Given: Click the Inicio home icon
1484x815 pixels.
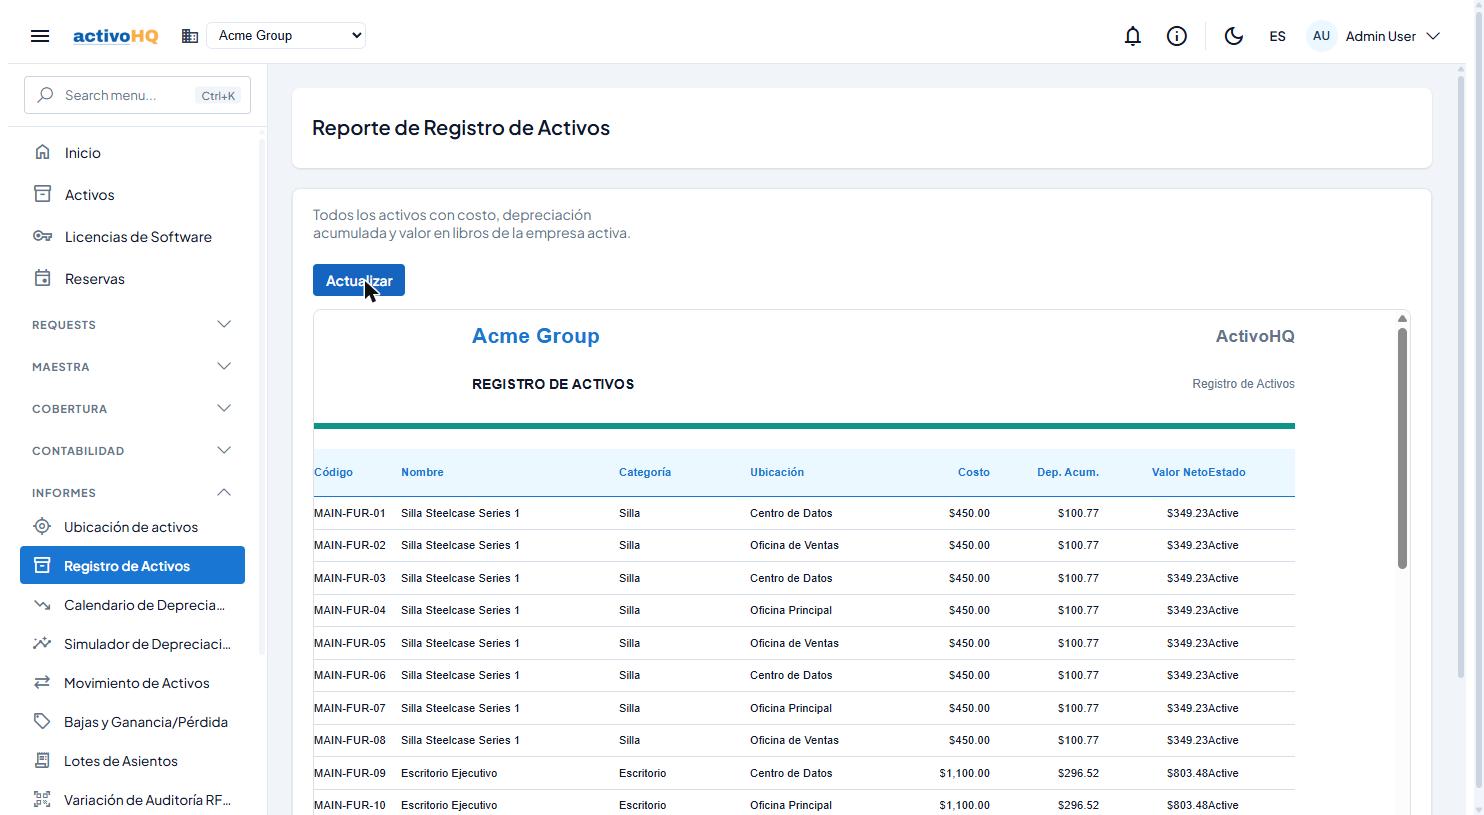Looking at the screenshot, I should (42, 153).
